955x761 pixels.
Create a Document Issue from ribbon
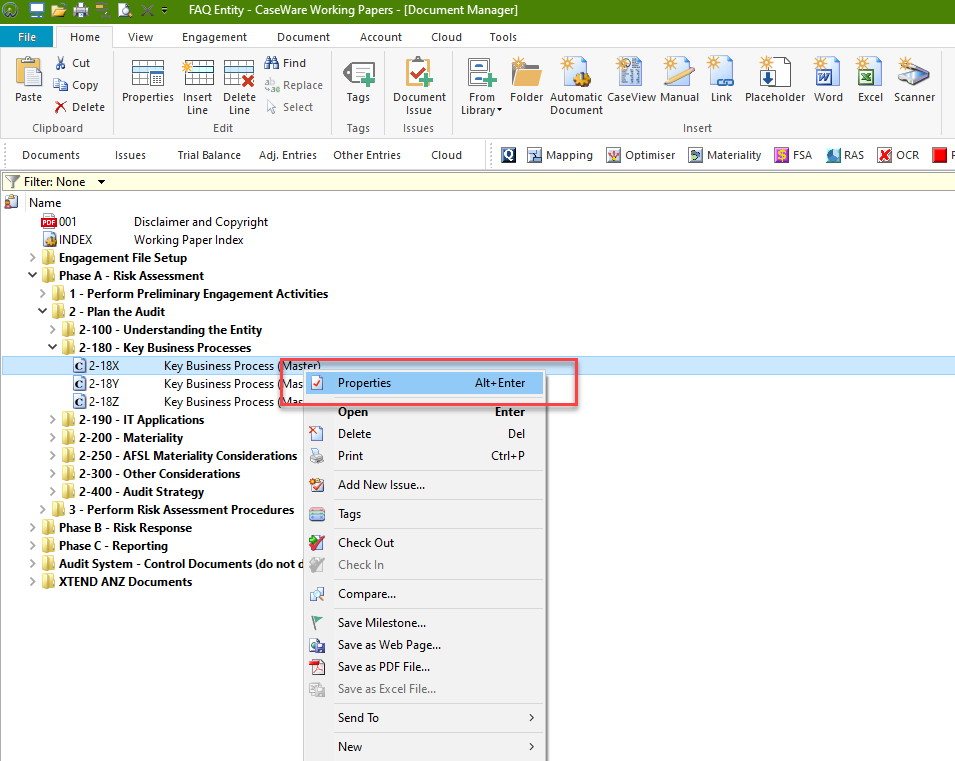419,86
